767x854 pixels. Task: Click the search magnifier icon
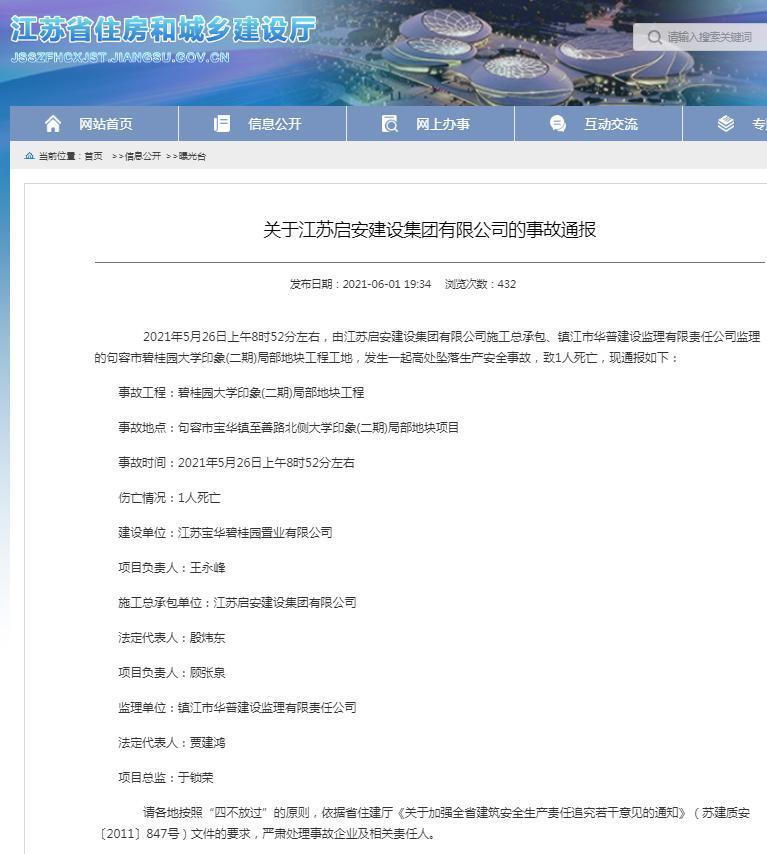coord(654,37)
